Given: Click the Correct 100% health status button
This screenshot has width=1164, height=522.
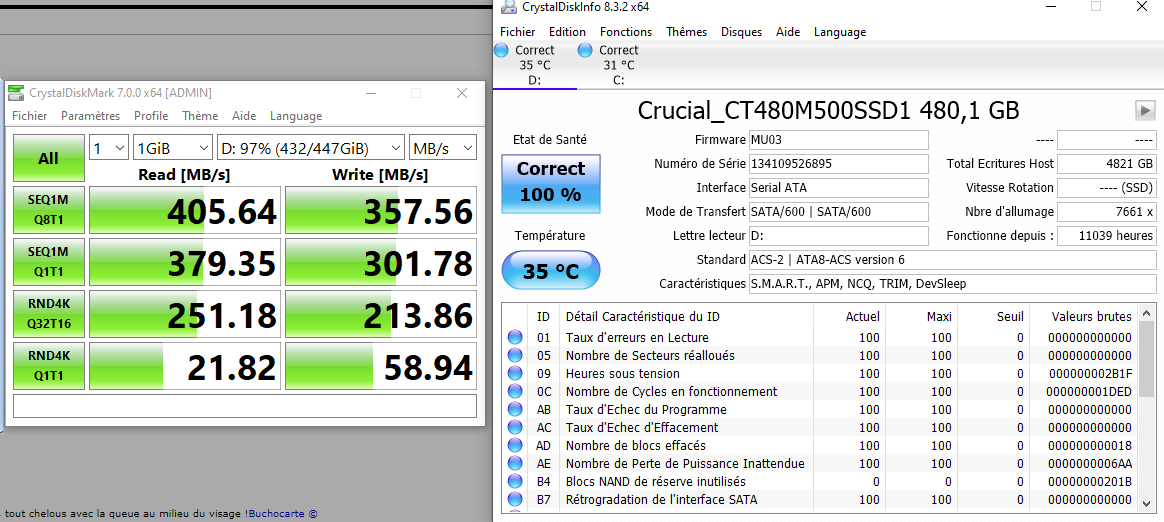Looking at the screenshot, I should pyautogui.click(x=550, y=181).
